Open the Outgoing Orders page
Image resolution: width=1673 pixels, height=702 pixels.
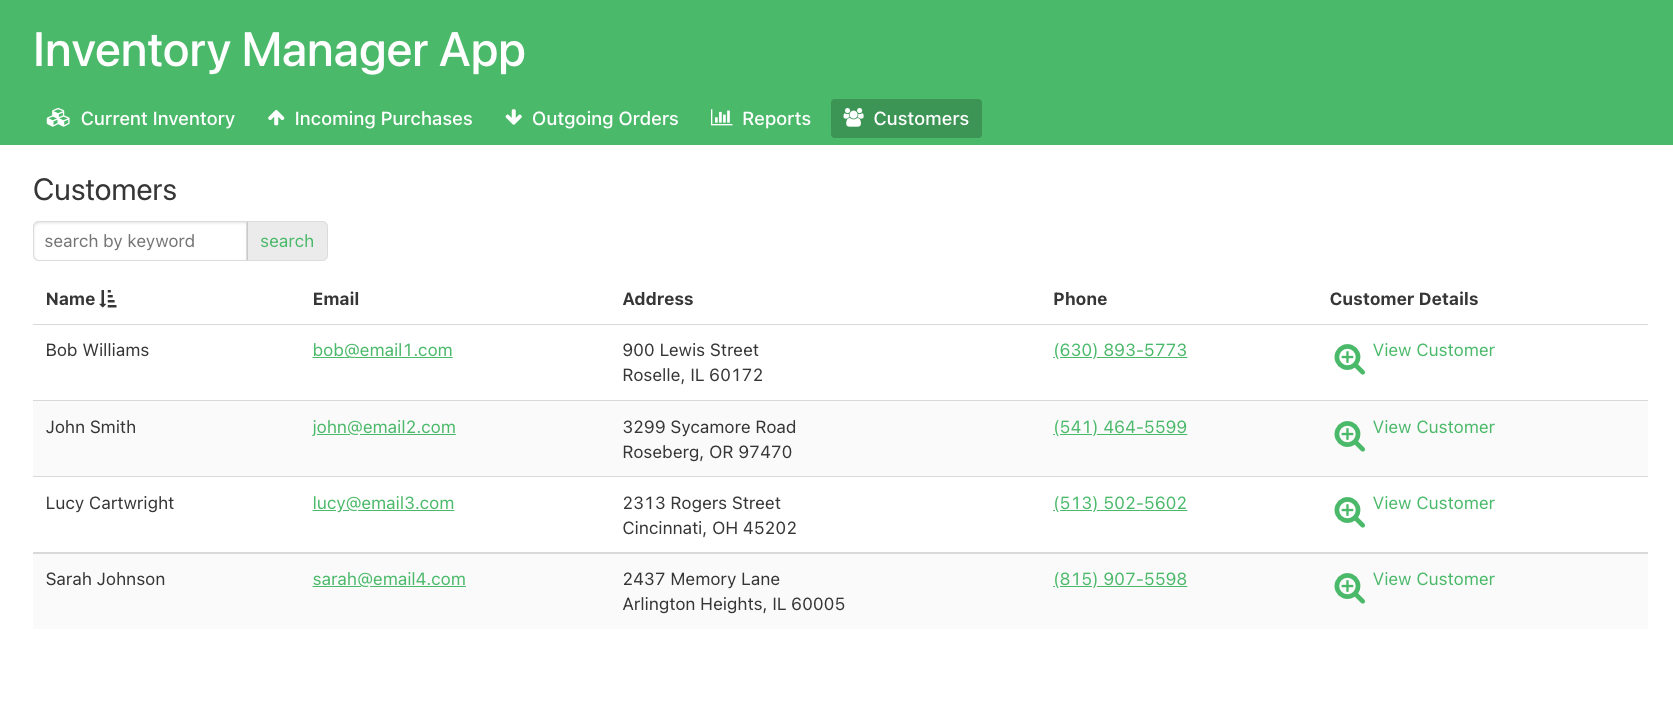592,118
